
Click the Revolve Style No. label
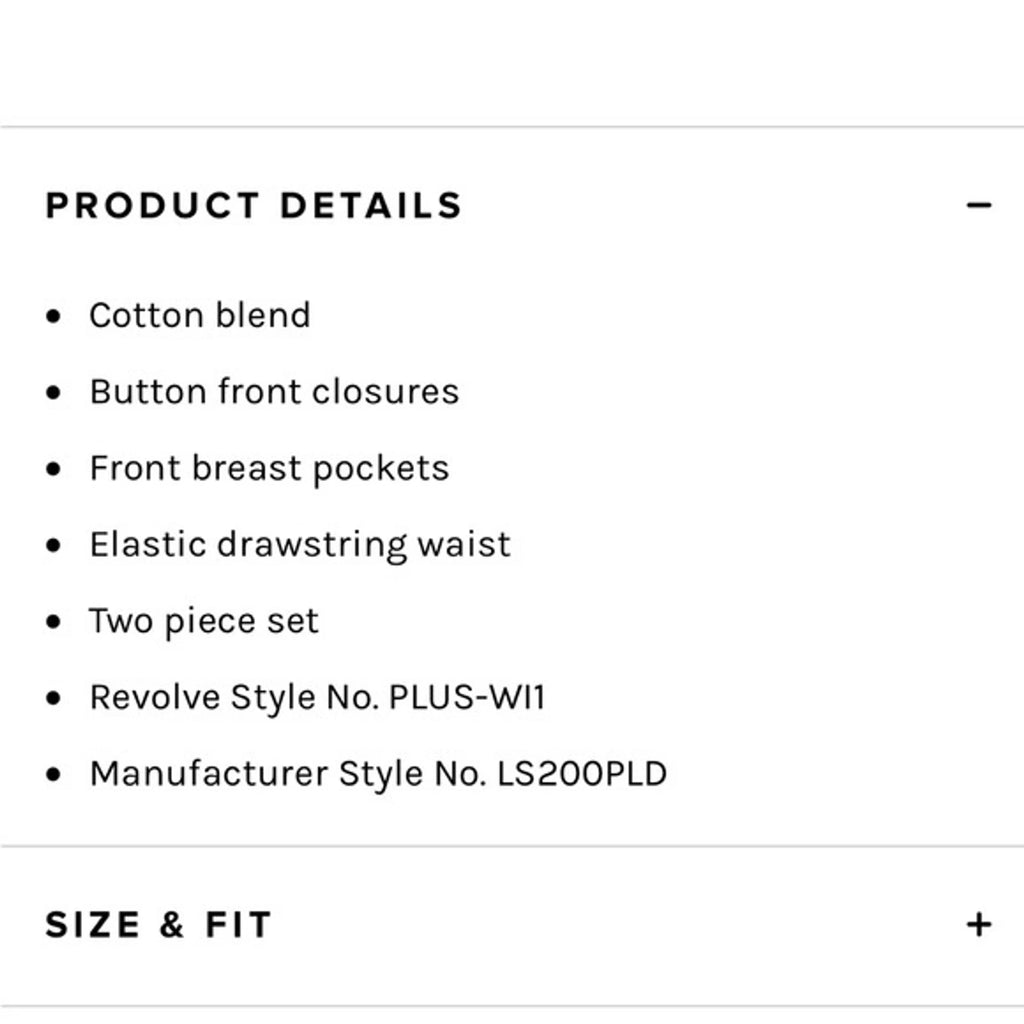(235, 697)
